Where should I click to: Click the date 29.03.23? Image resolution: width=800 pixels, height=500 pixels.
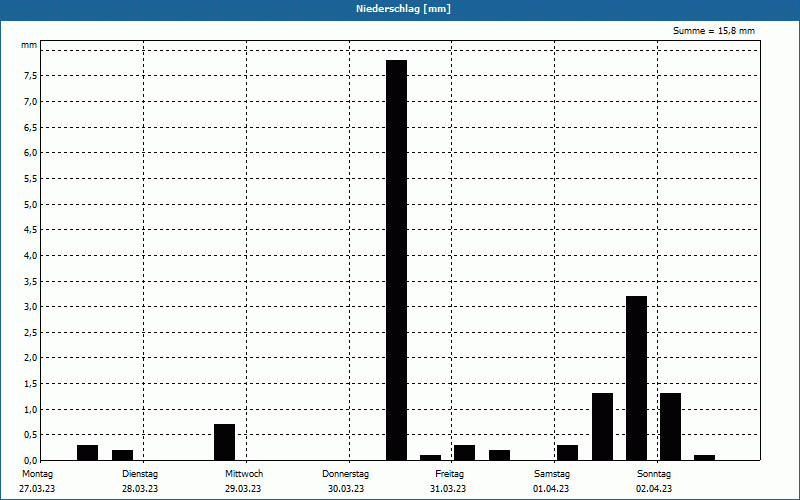[243, 489]
